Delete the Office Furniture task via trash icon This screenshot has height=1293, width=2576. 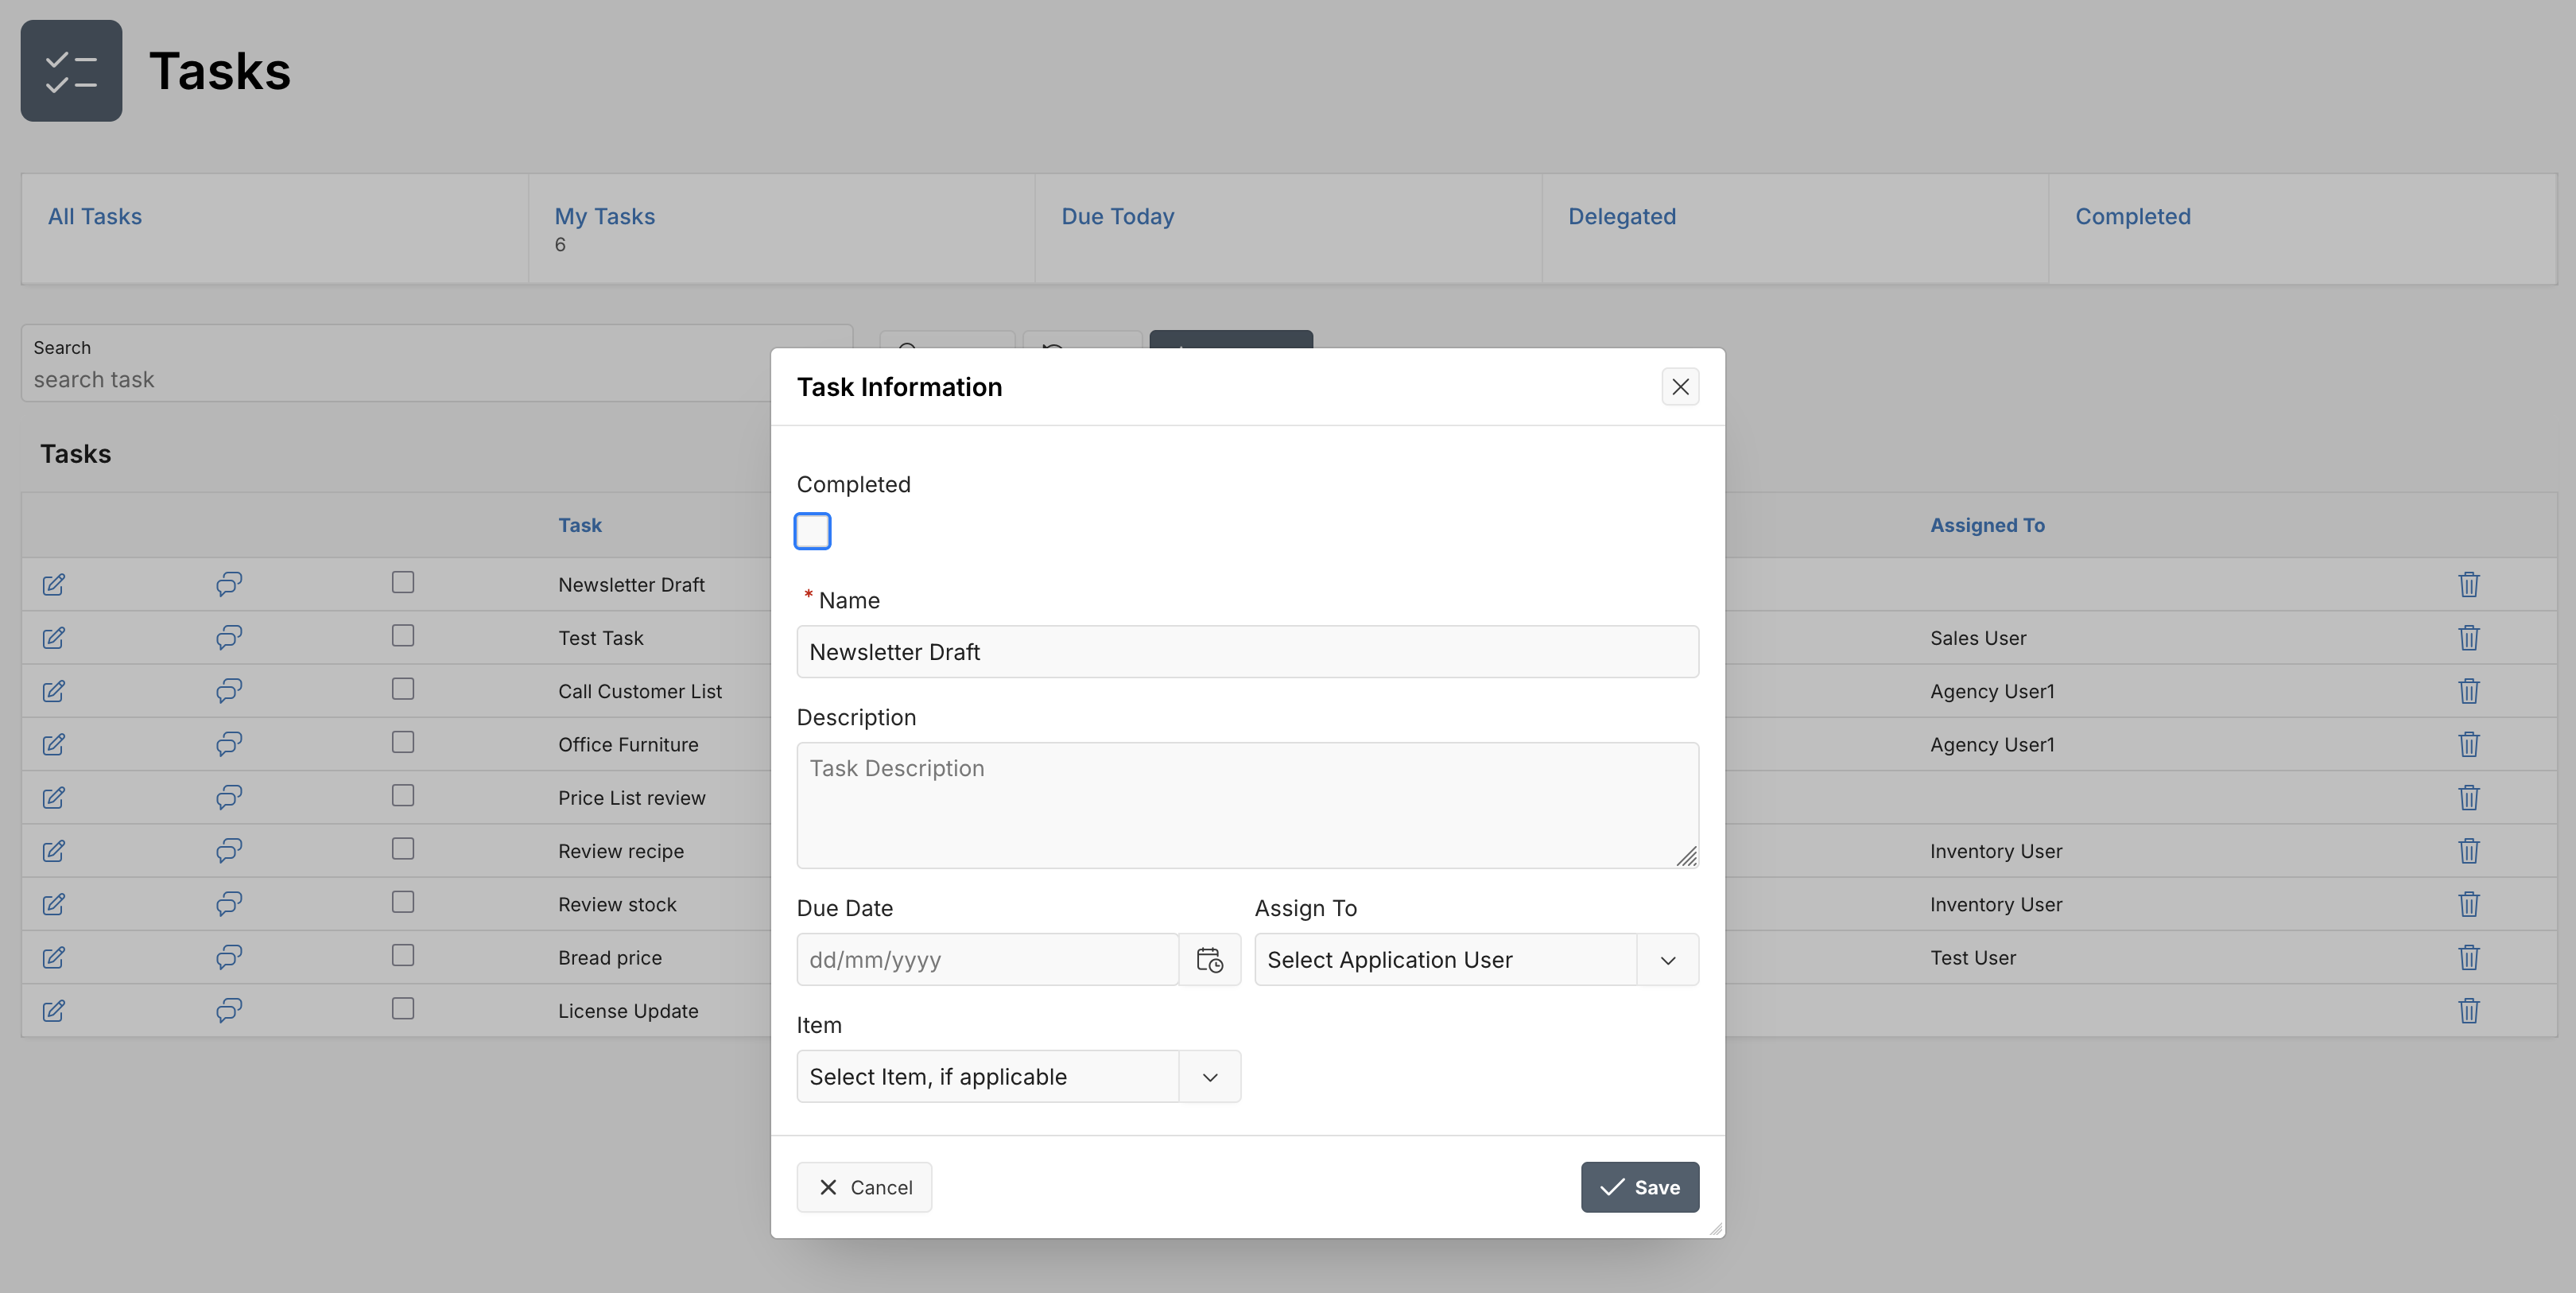pos(2468,744)
